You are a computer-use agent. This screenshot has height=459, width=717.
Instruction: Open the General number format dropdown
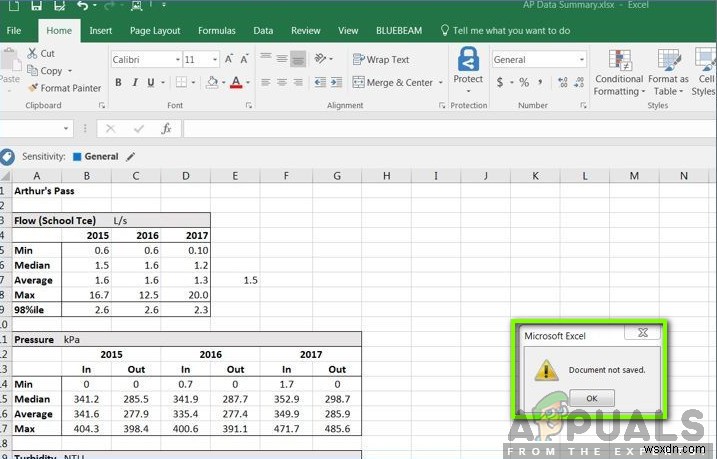coord(582,59)
